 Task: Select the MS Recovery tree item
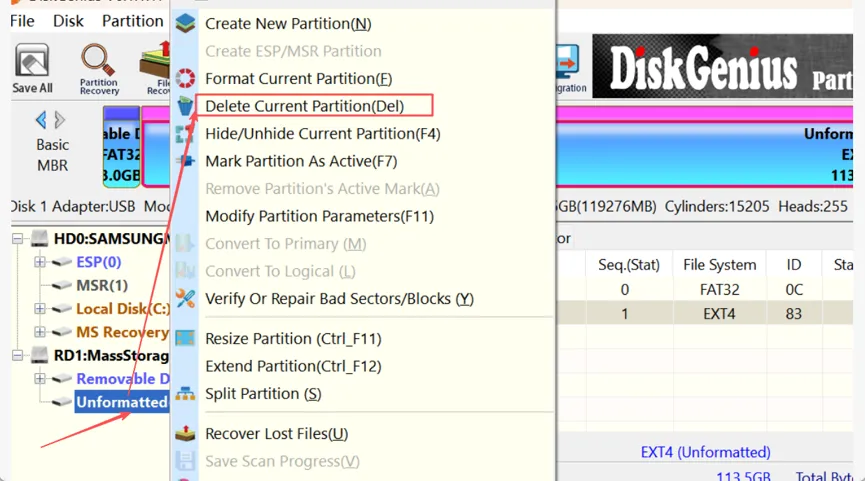(122, 332)
